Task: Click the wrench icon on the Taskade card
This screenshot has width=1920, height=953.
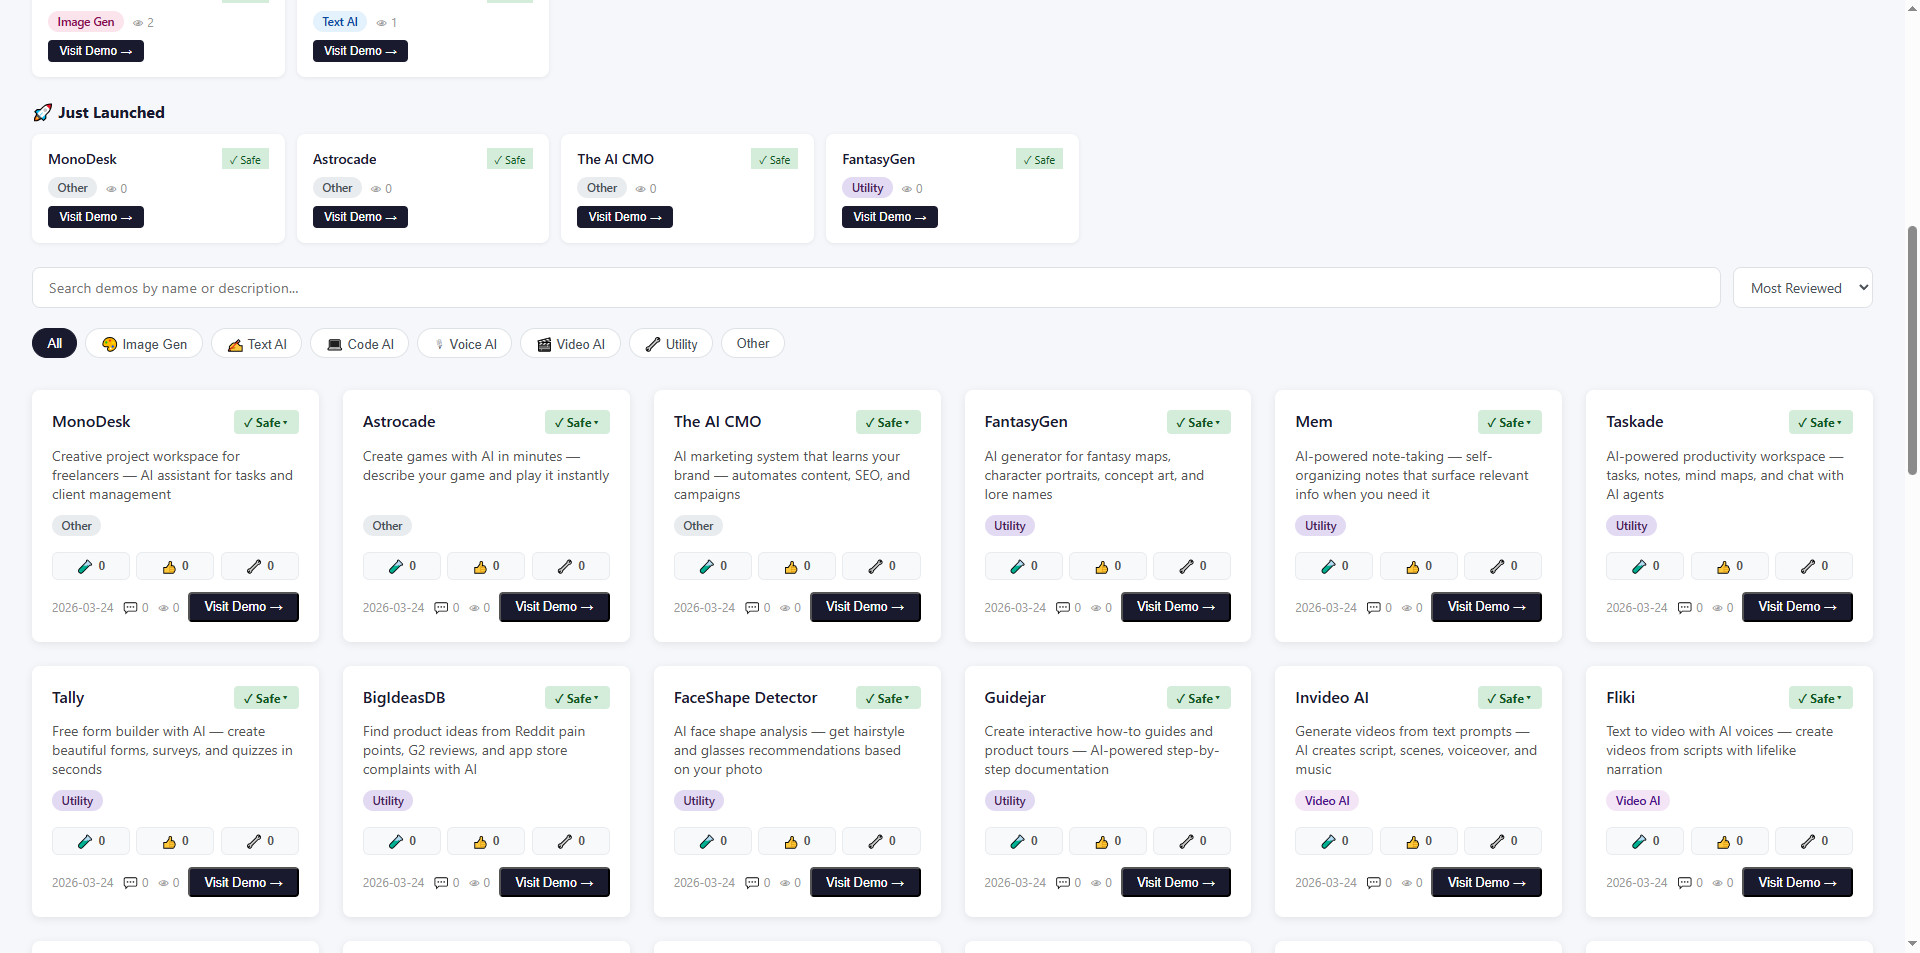Action: click(x=1808, y=567)
